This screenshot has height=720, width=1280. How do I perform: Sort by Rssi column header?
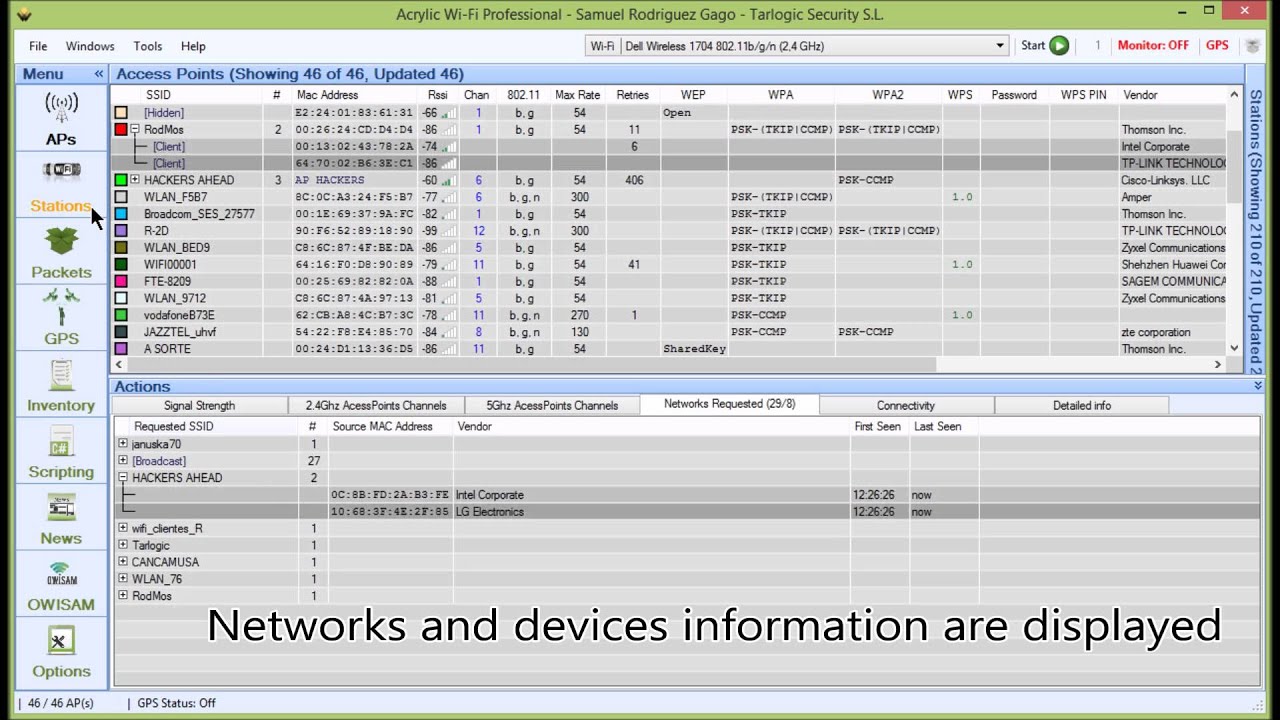438,95
